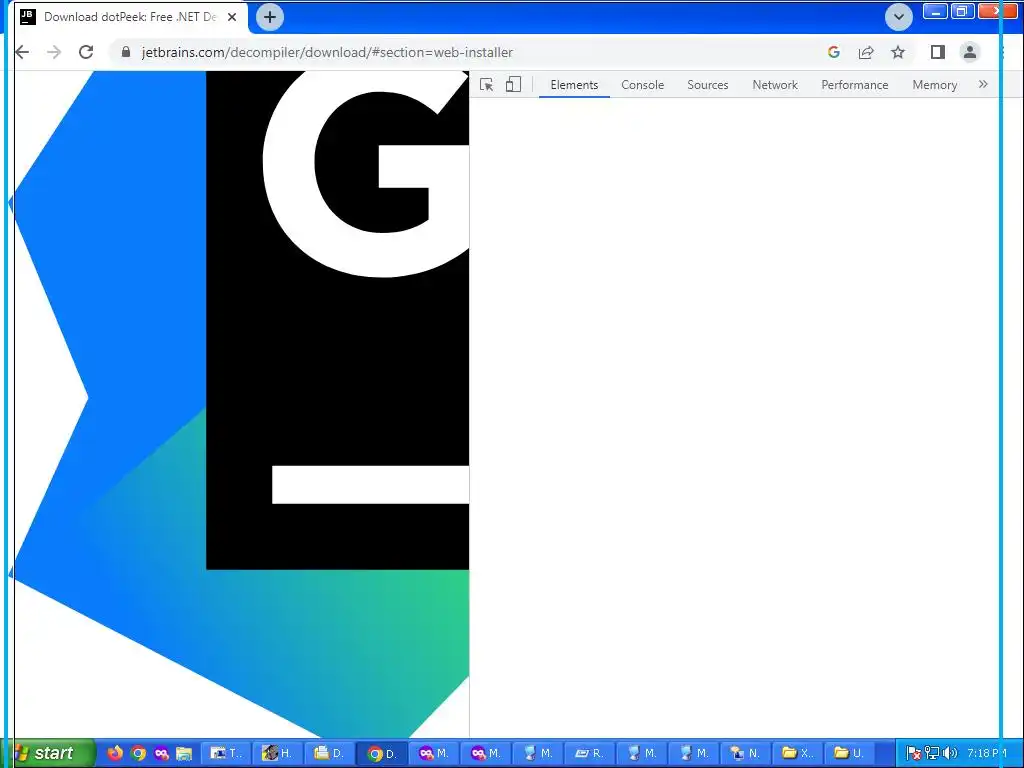Click the browser back arrow
This screenshot has width=1024, height=768.
click(22, 52)
